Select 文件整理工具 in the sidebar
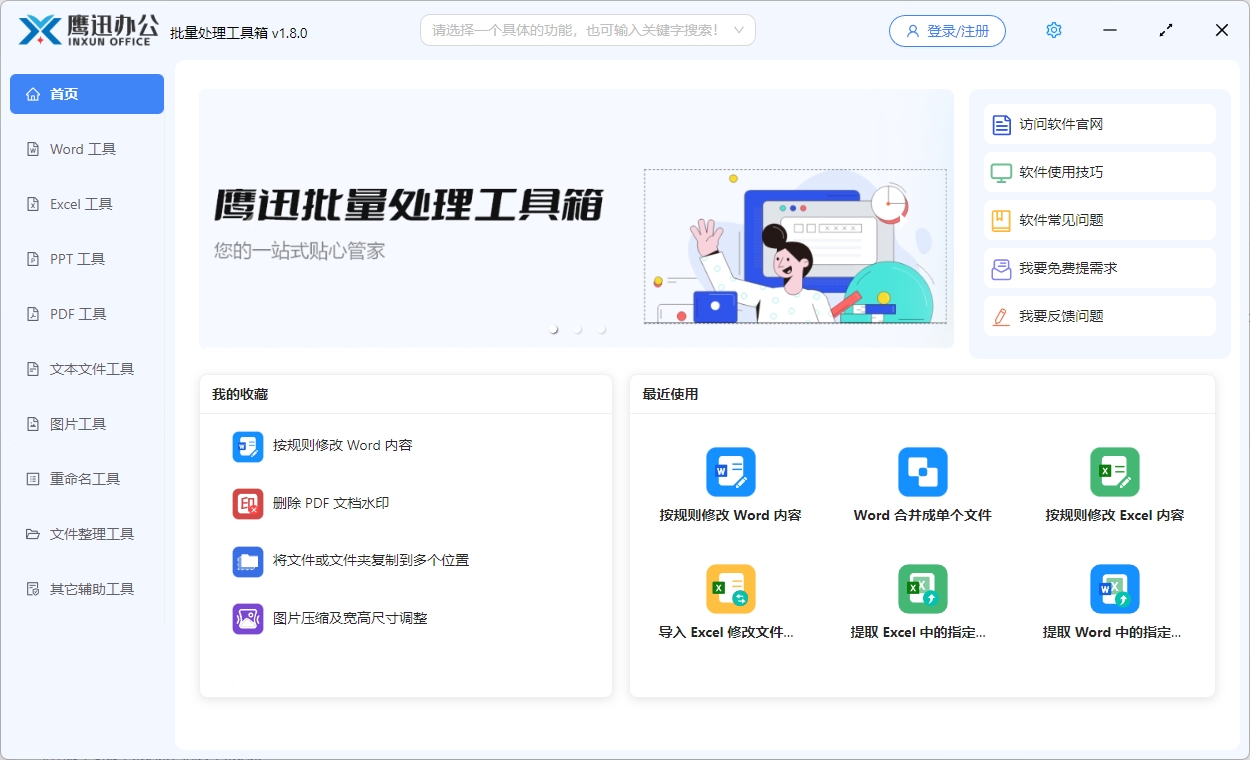Image resolution: width=1250 pixels, height=760 pixels. point(87,534)
